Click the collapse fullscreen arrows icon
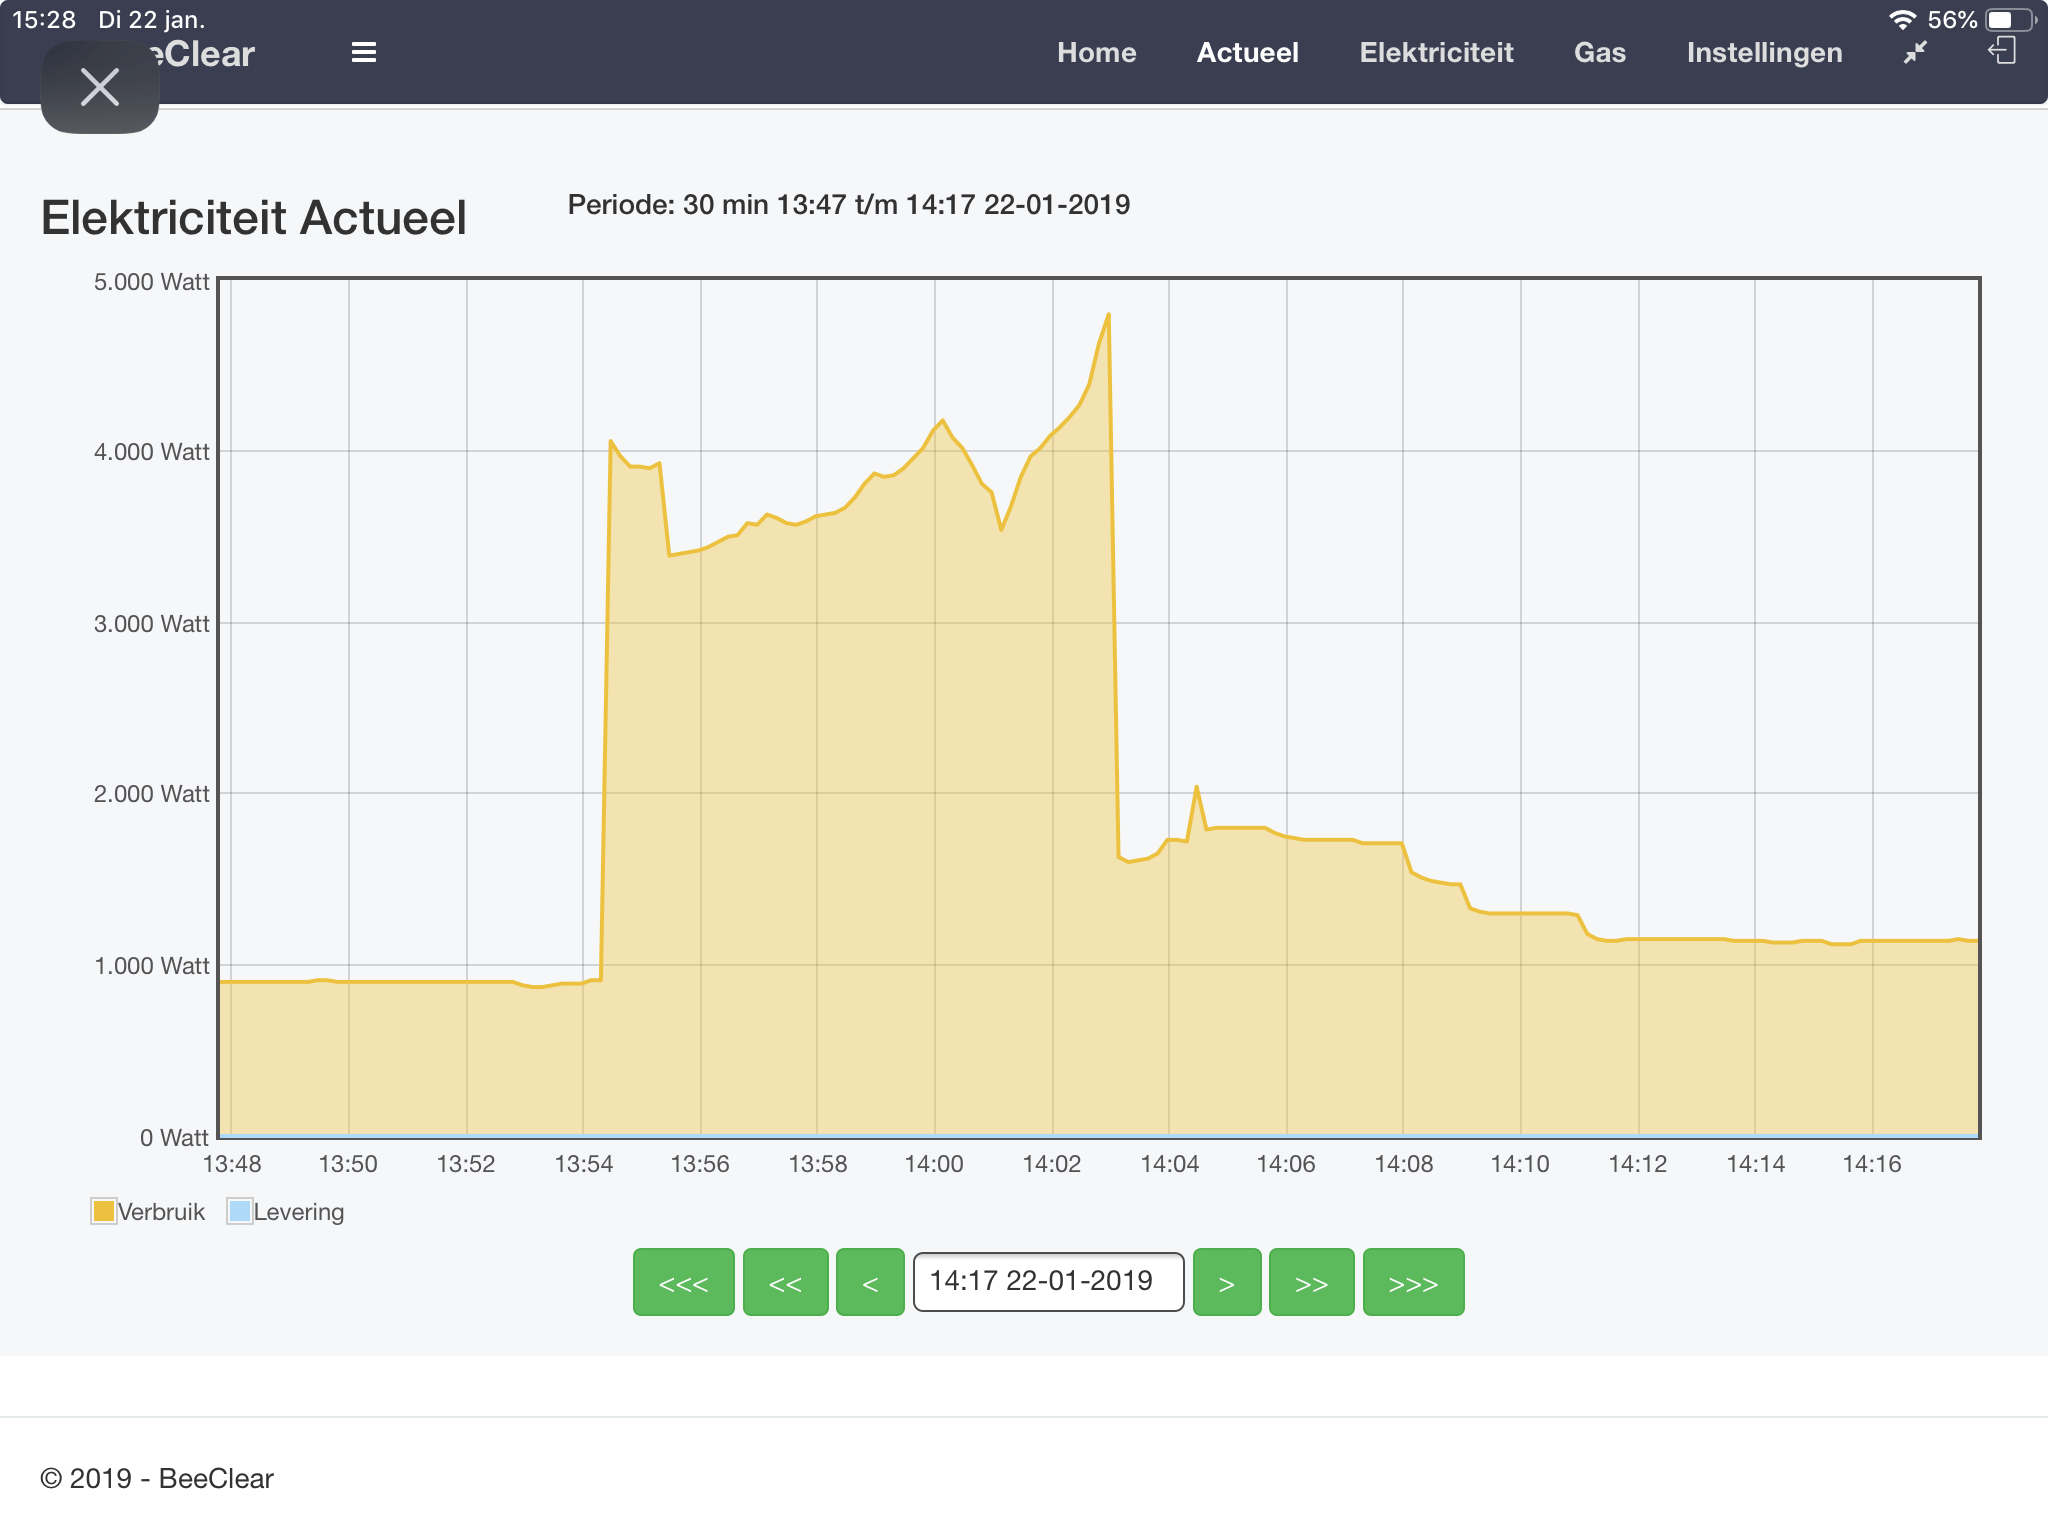This screenshot has width=2048, height=1536. [x=1915, y=53]
